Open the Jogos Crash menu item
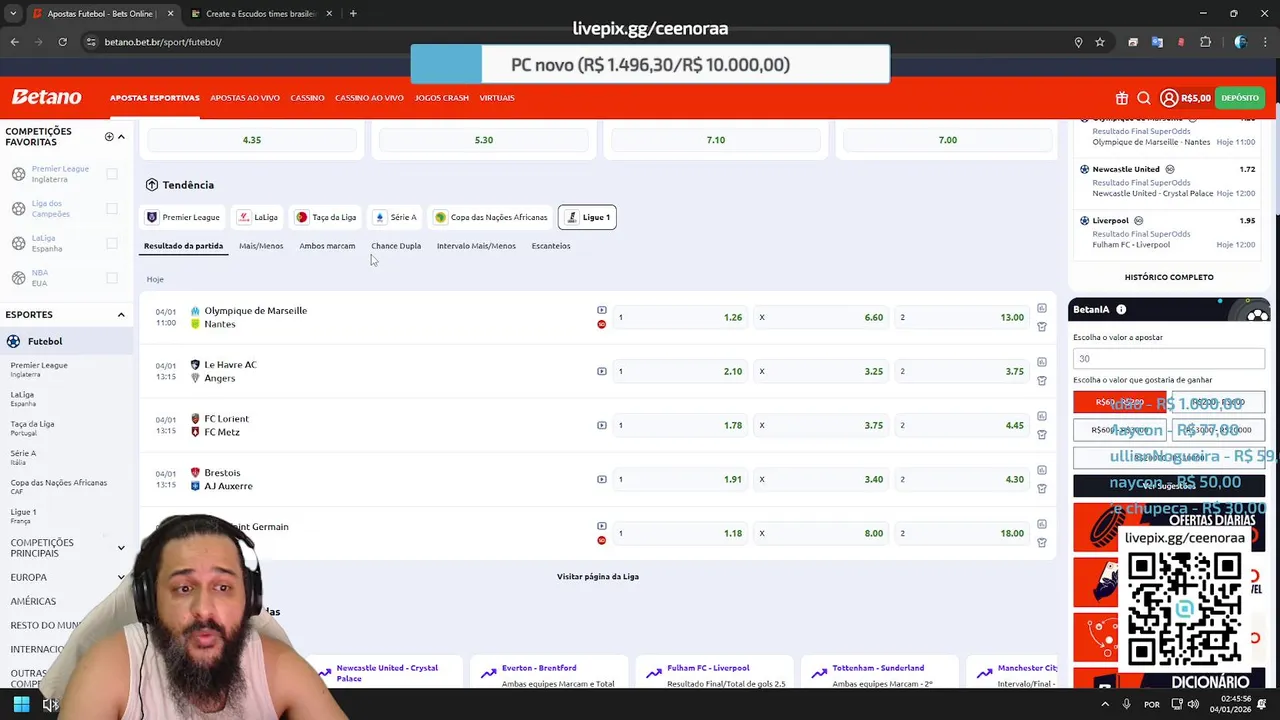The width and height of the screenshot is (1280, 720). pos(441,98)
